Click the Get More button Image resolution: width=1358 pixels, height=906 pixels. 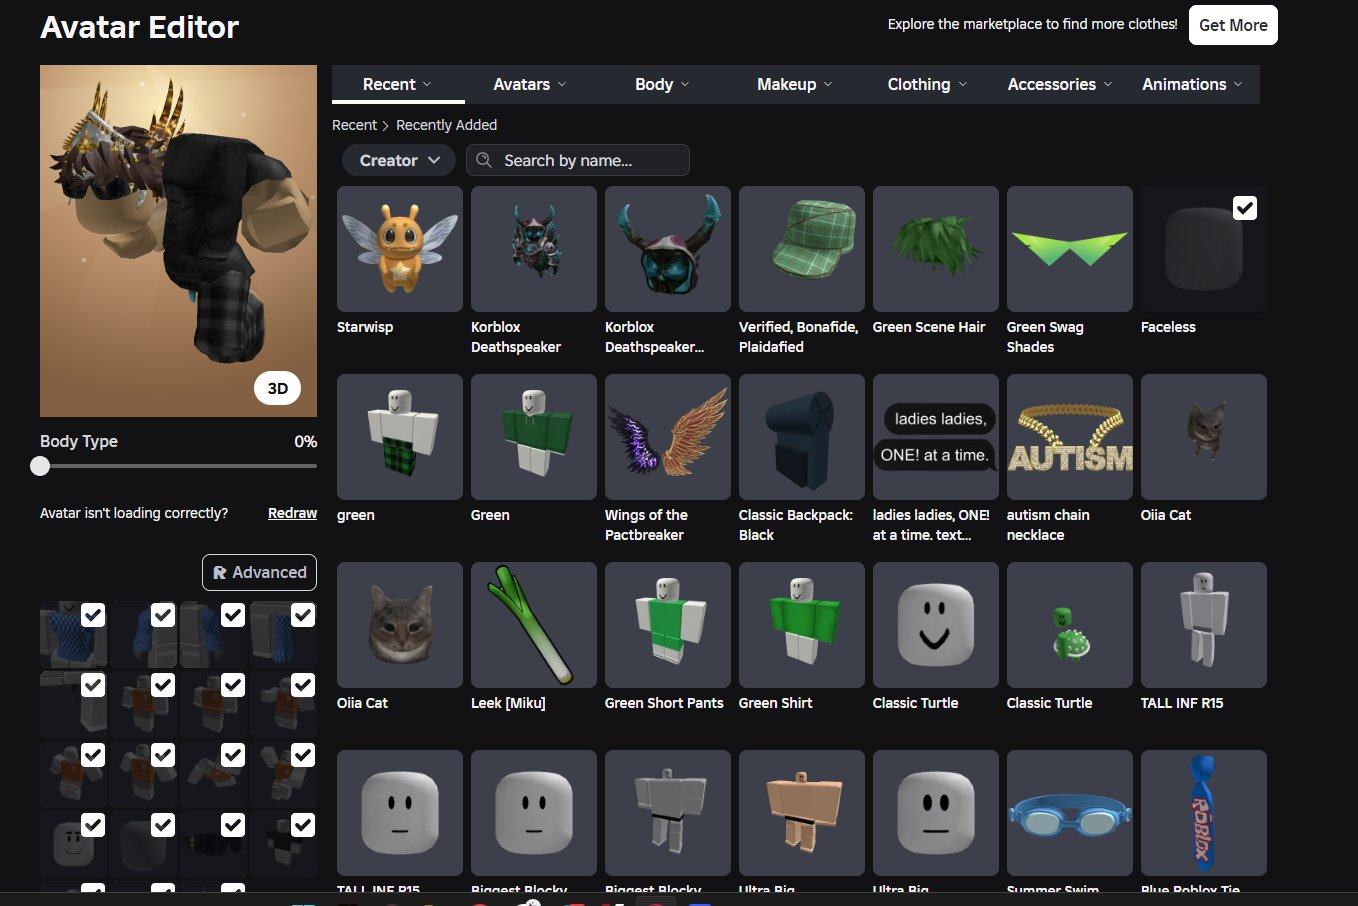coord(1233,25)
